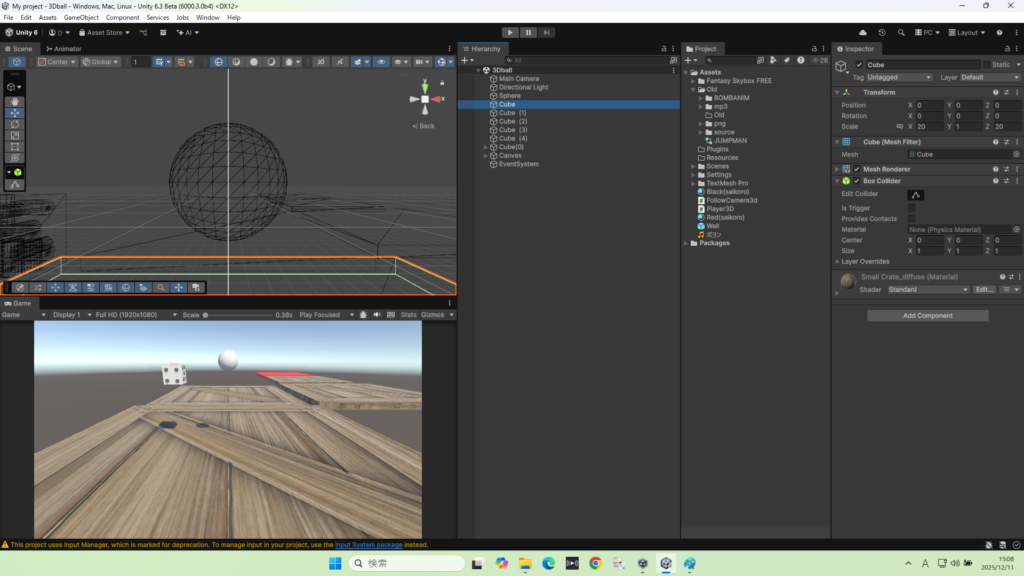Click the Play button

pos(510,32)
